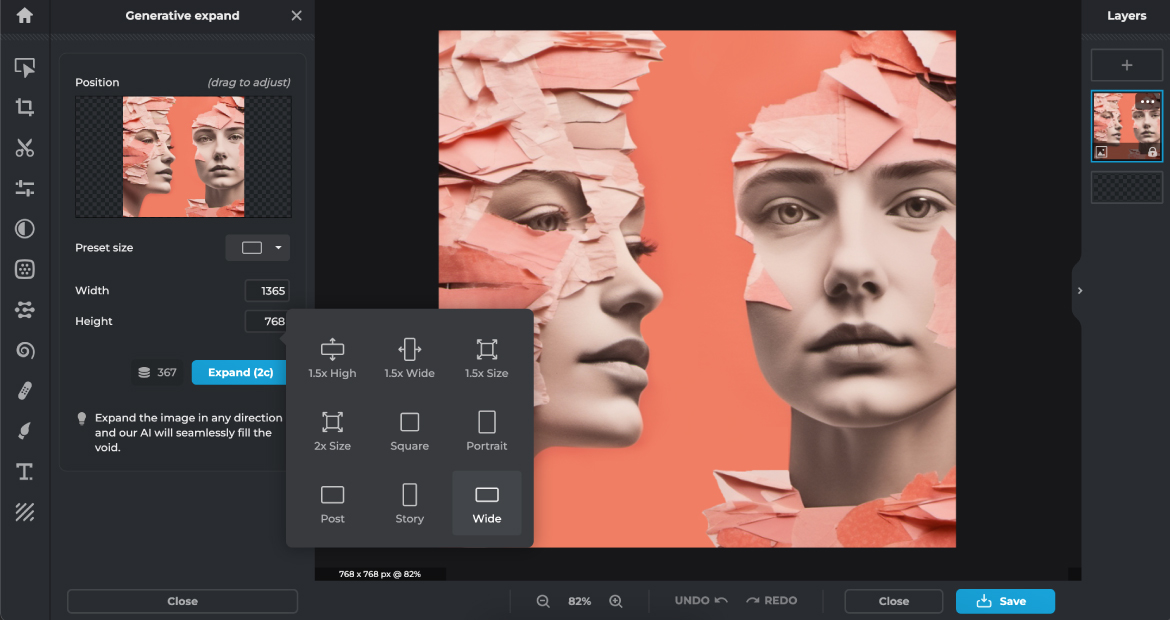Click the Expand (2c) button
Screen dimensions: 1170x620
click(x=240, y=372)
